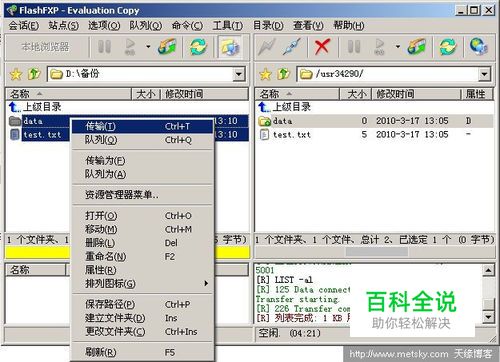Viewport: 500px width, 362px height.
Task: Open the 帮助(H) menu
Action: coord(349,25)
